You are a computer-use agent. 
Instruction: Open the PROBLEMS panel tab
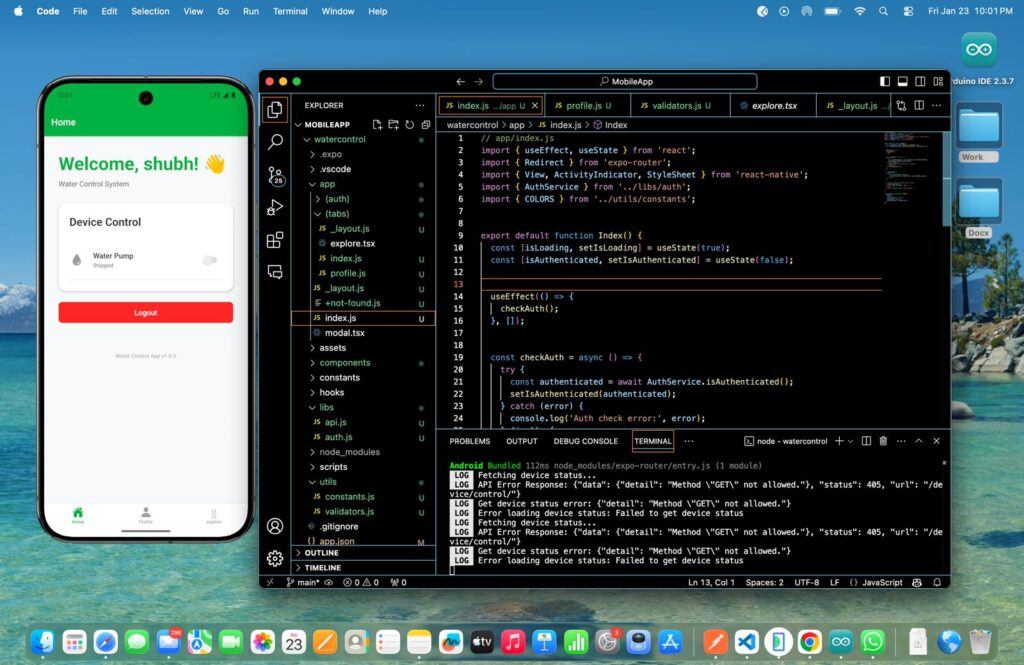pos(469,441)
